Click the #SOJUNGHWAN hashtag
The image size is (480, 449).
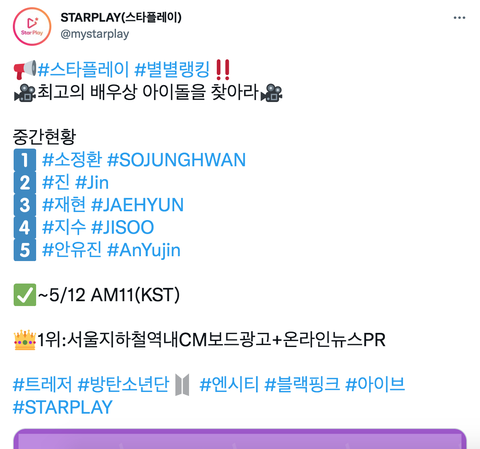click(176, 160)
